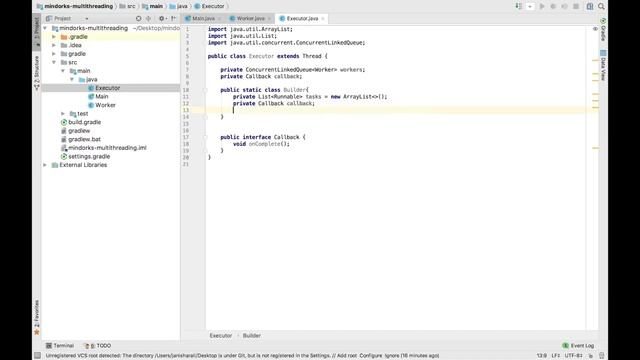
Task: Click VCS root notification in status bar
Action: pos(242,356)
